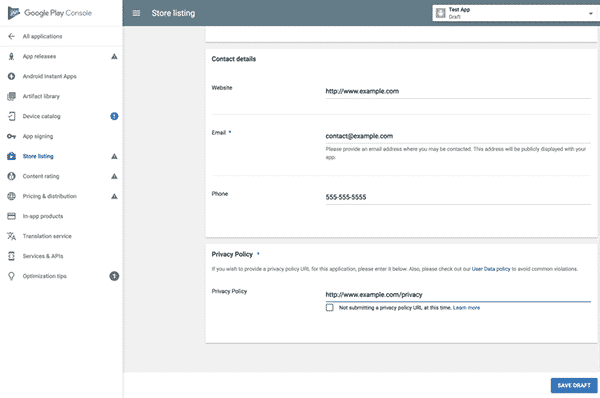Click the Test App icon thumbnail

(441, 13)
